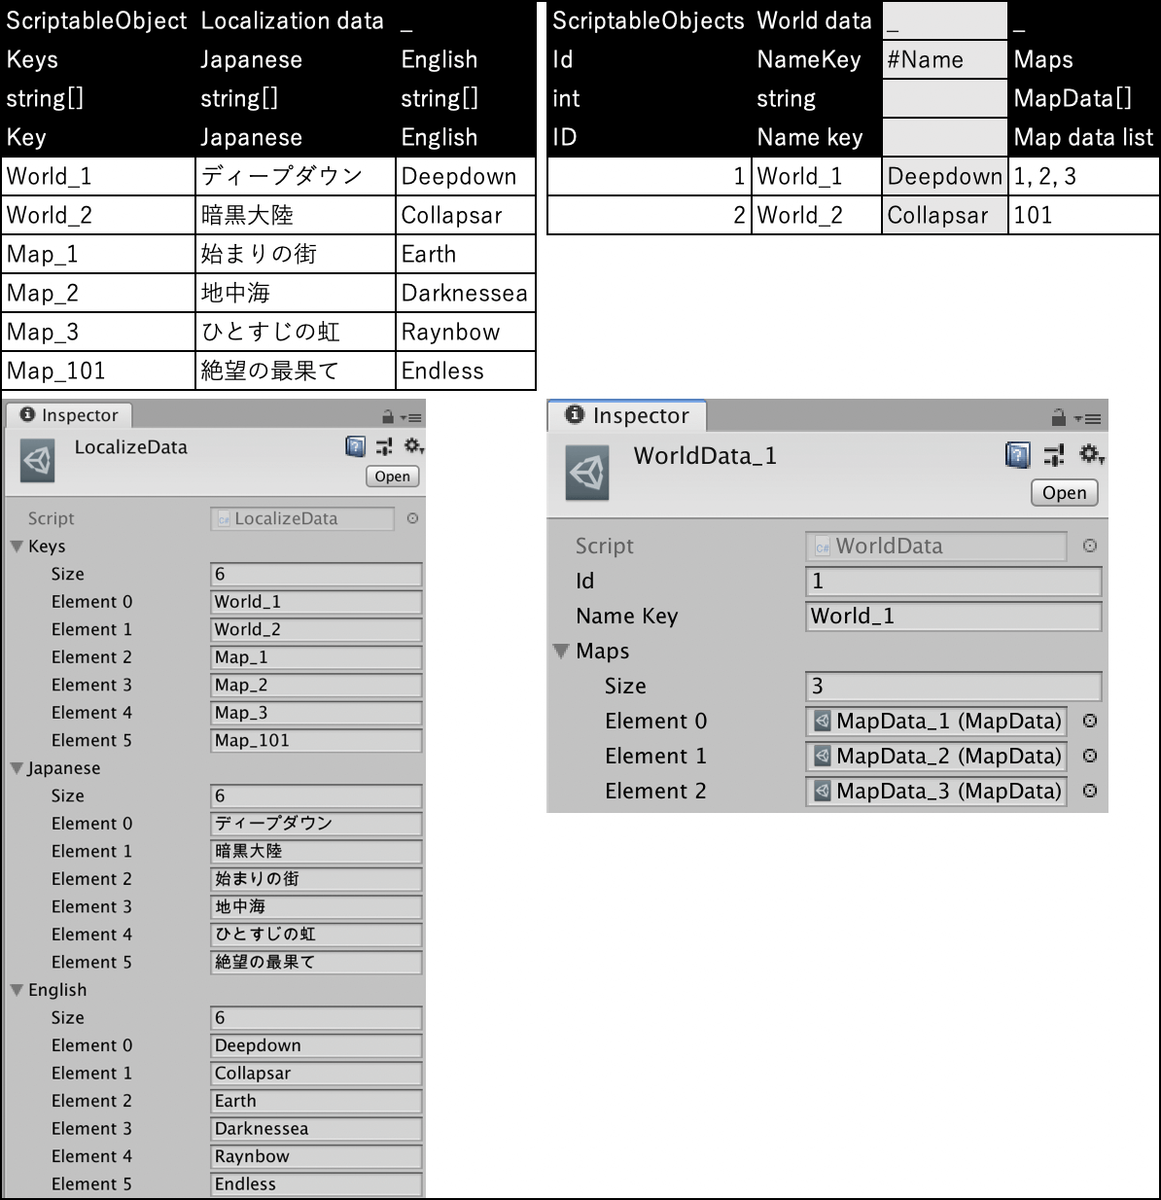
Task: Open the gear settings menu beside WorldData_1
Action: [1091, 456]
